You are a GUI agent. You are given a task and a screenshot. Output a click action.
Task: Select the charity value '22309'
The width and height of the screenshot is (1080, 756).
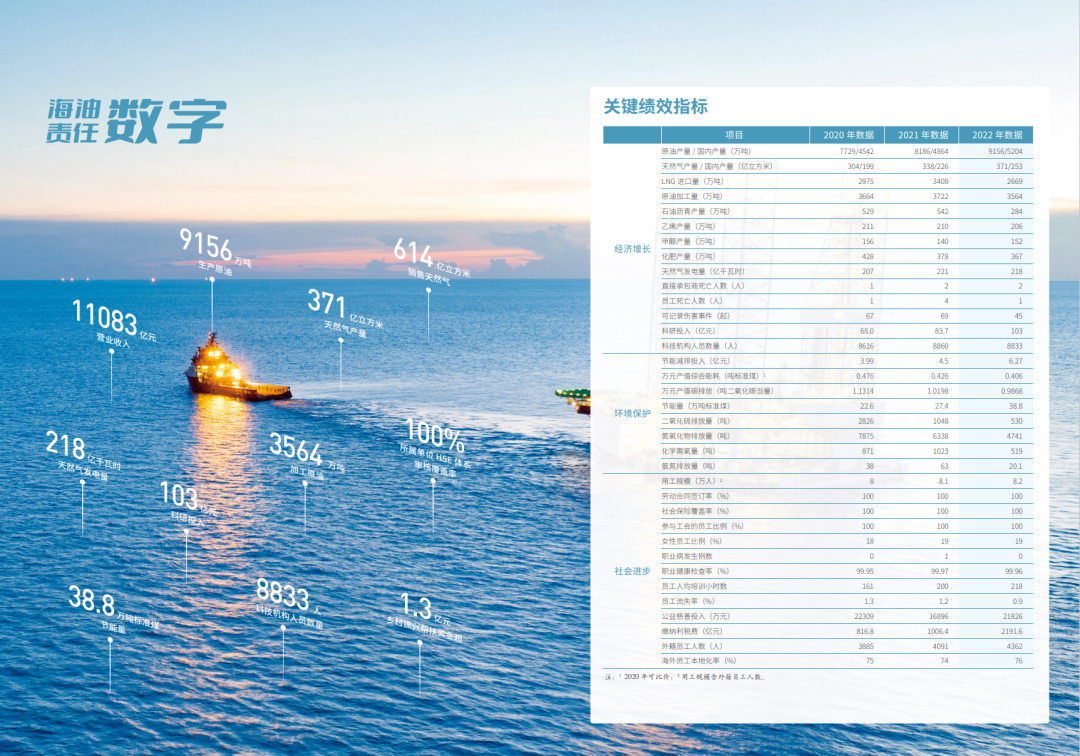click(x=864, y=616)
